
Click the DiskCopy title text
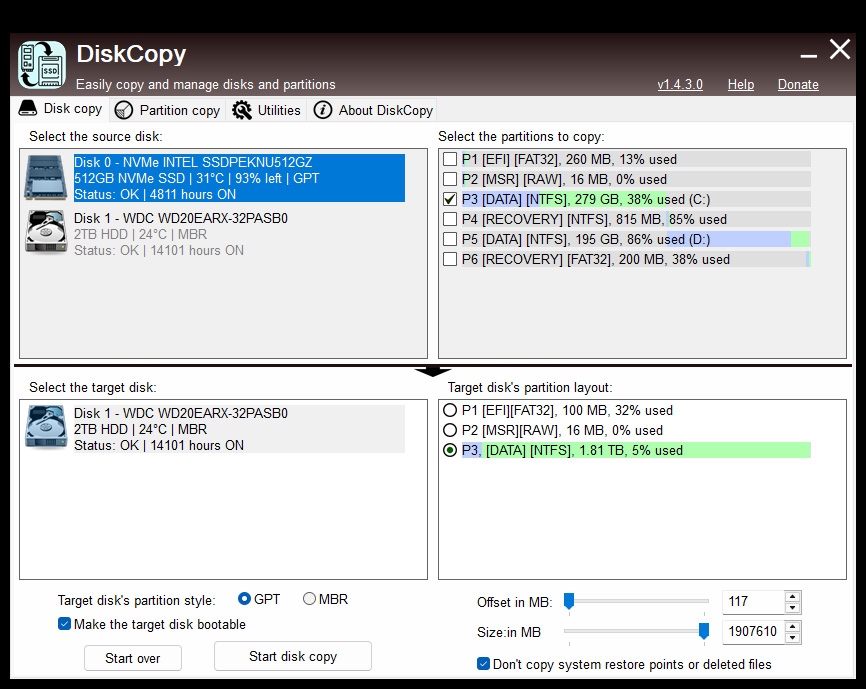pyautogui.click(x=131, y=54)
